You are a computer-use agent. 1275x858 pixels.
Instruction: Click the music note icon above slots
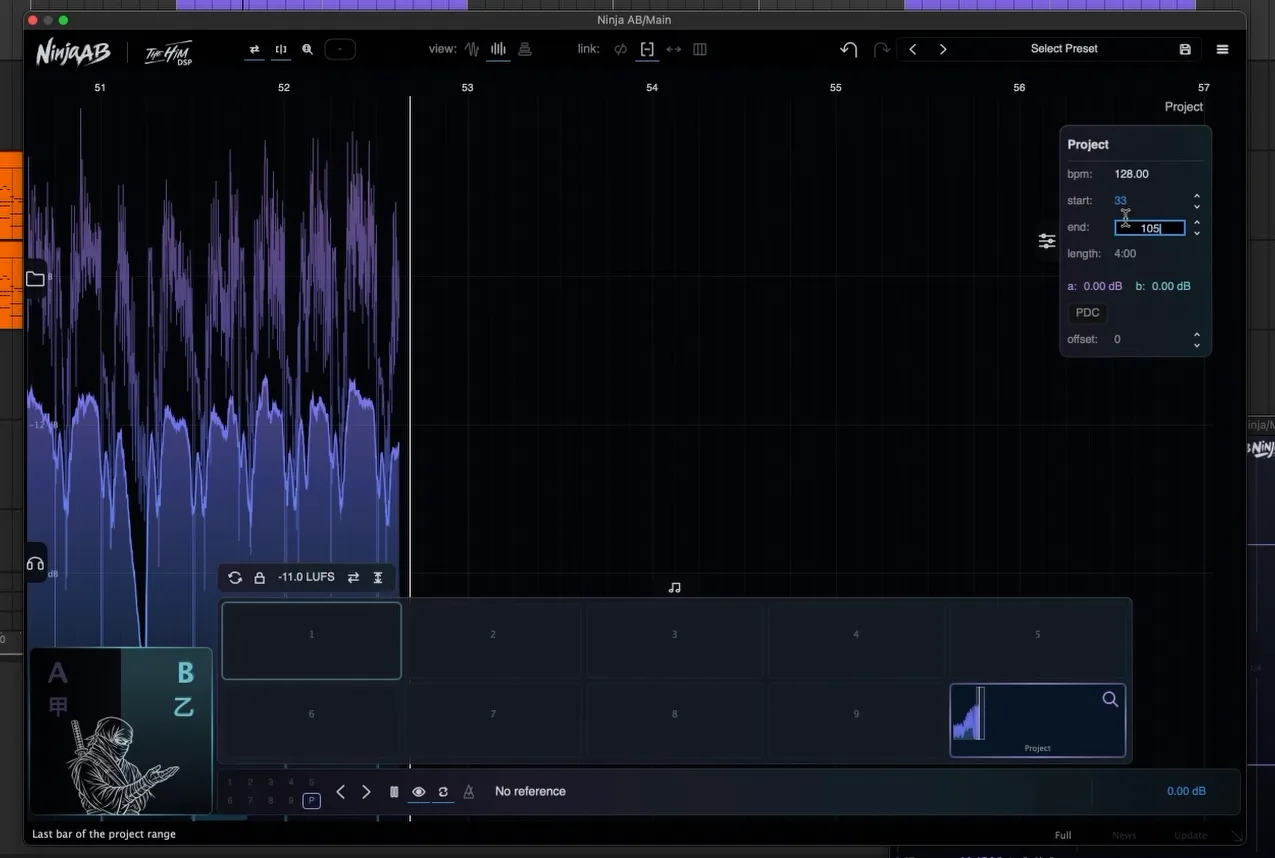click(x=674, y=588)
